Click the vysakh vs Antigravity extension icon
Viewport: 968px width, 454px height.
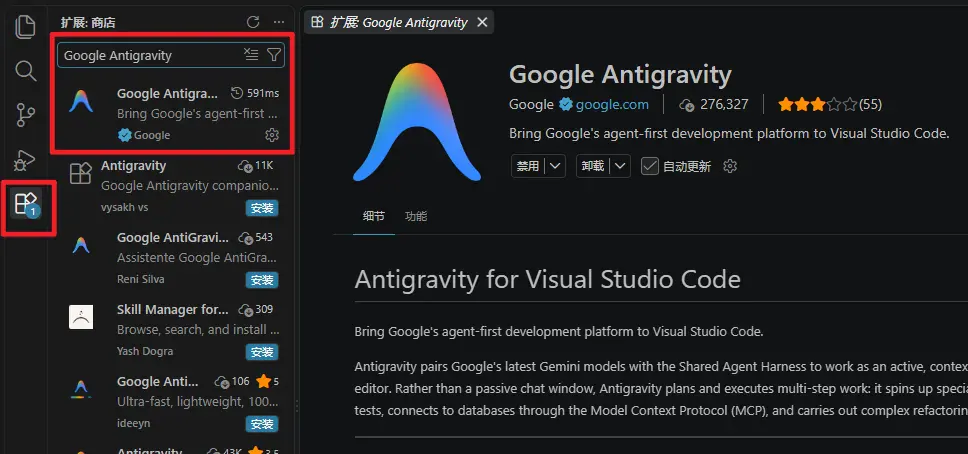[x=81, y=174]
